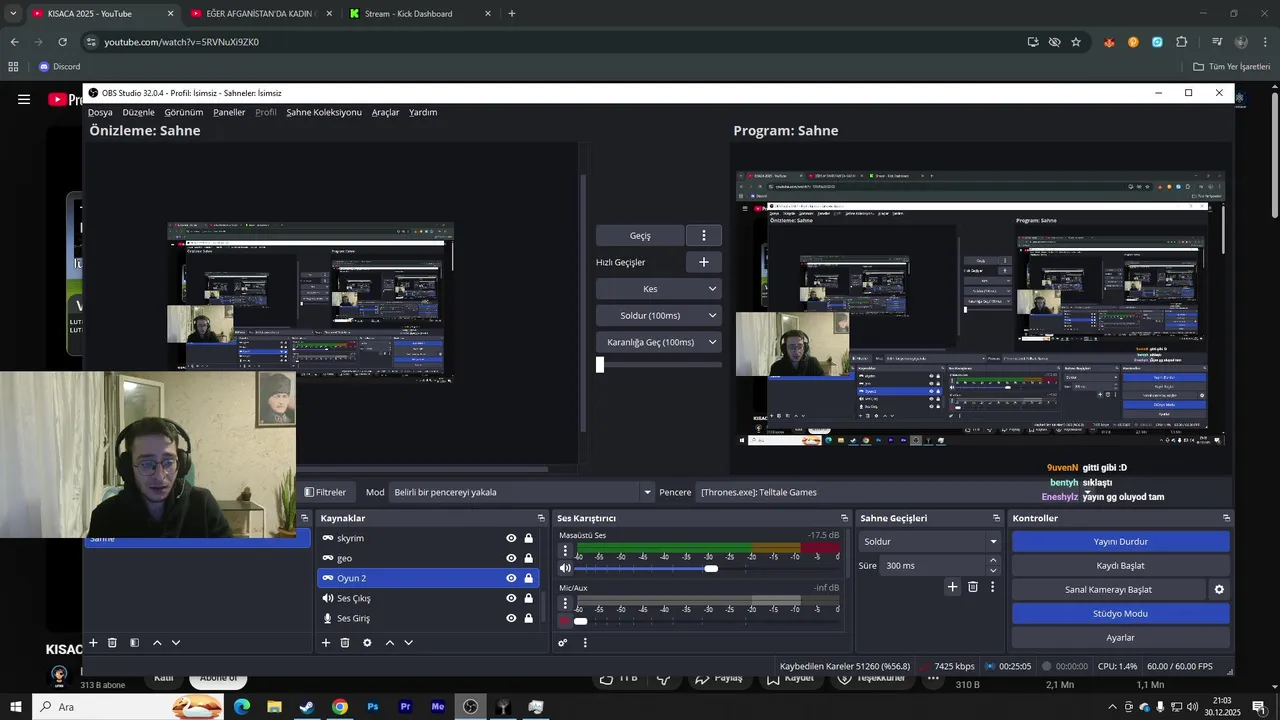Remove the scene transition with the trash icon
Screen dimensions: 1280x720
click(972, 587)
